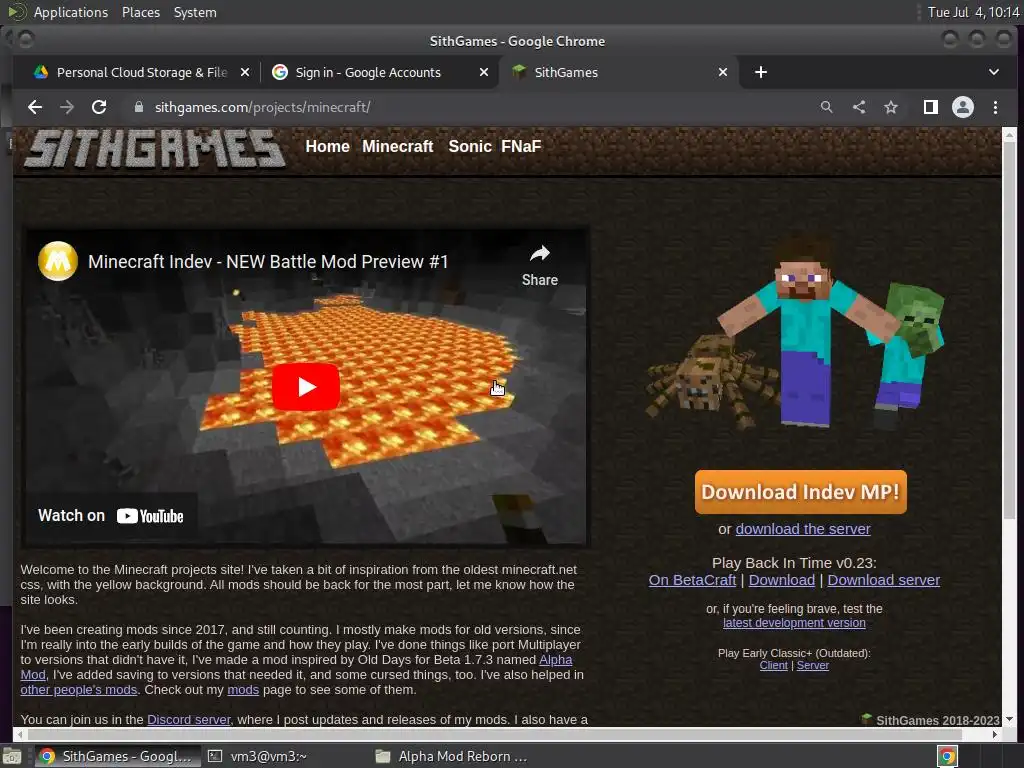1024x768 pixels.
Task: Click the SithGames site logo
Action: coord(155,148)
